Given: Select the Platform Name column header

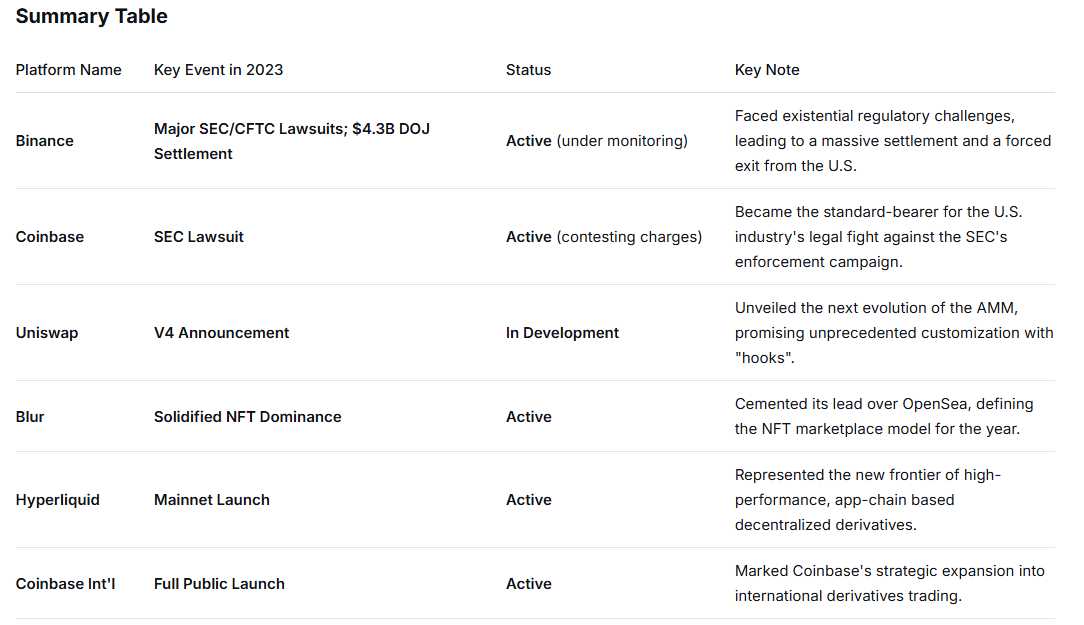Looking at the screenshot, I should point(68,70).
